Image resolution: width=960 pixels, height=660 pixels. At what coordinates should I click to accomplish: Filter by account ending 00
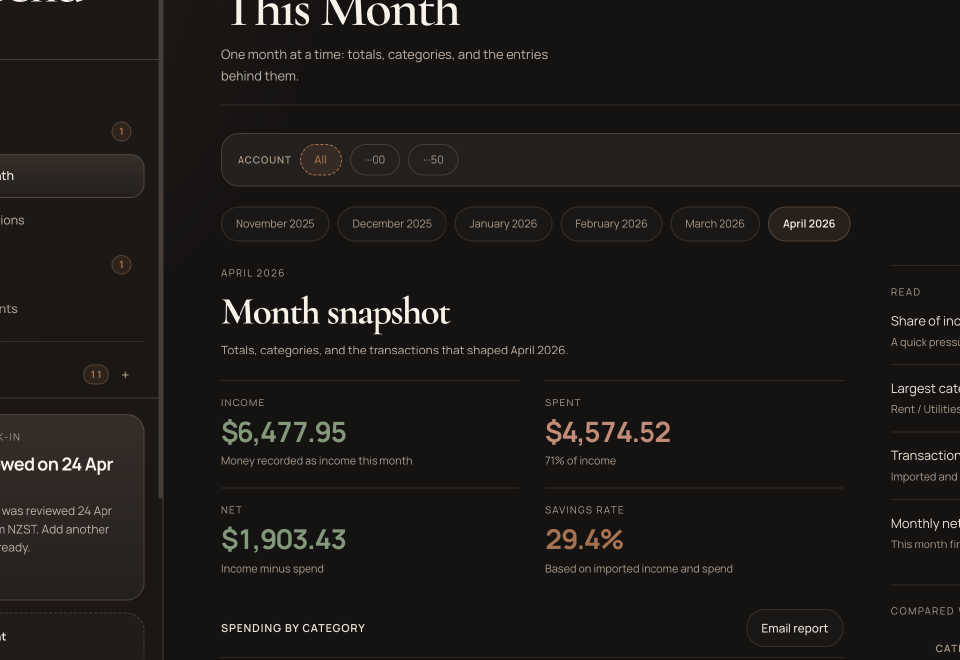375,160
